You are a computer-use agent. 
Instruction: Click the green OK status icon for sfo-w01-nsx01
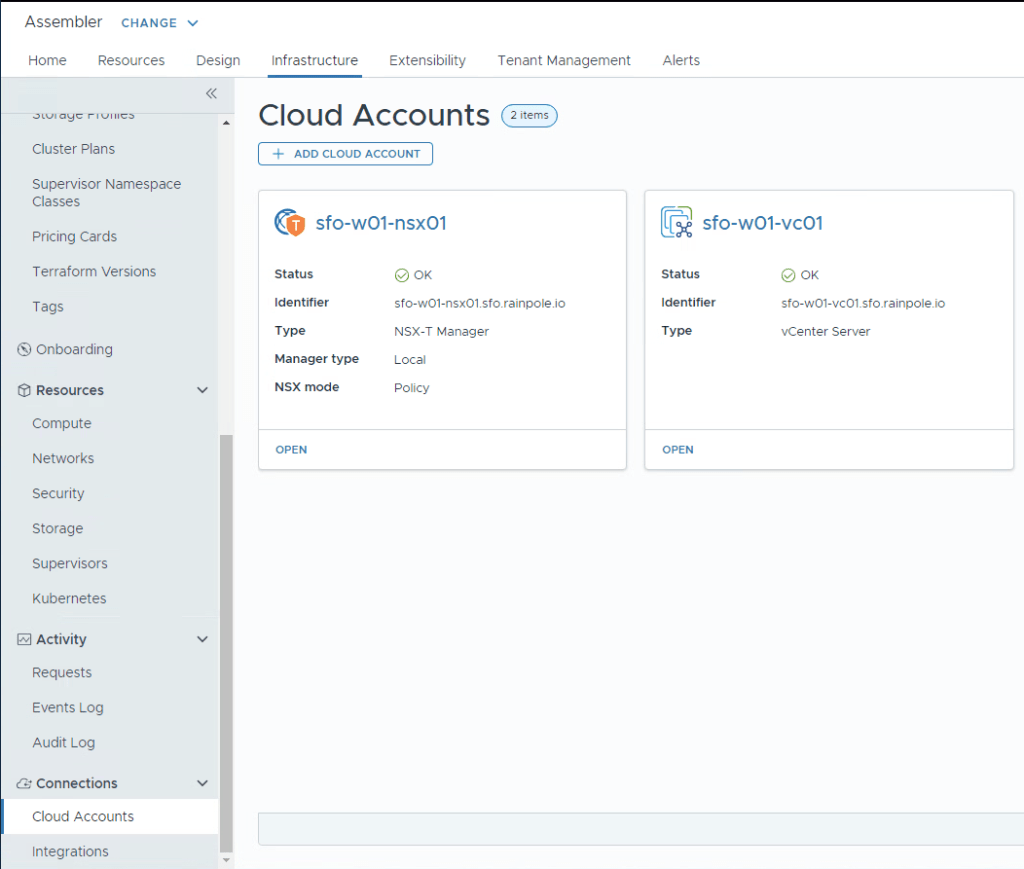(x=402, y=275)
